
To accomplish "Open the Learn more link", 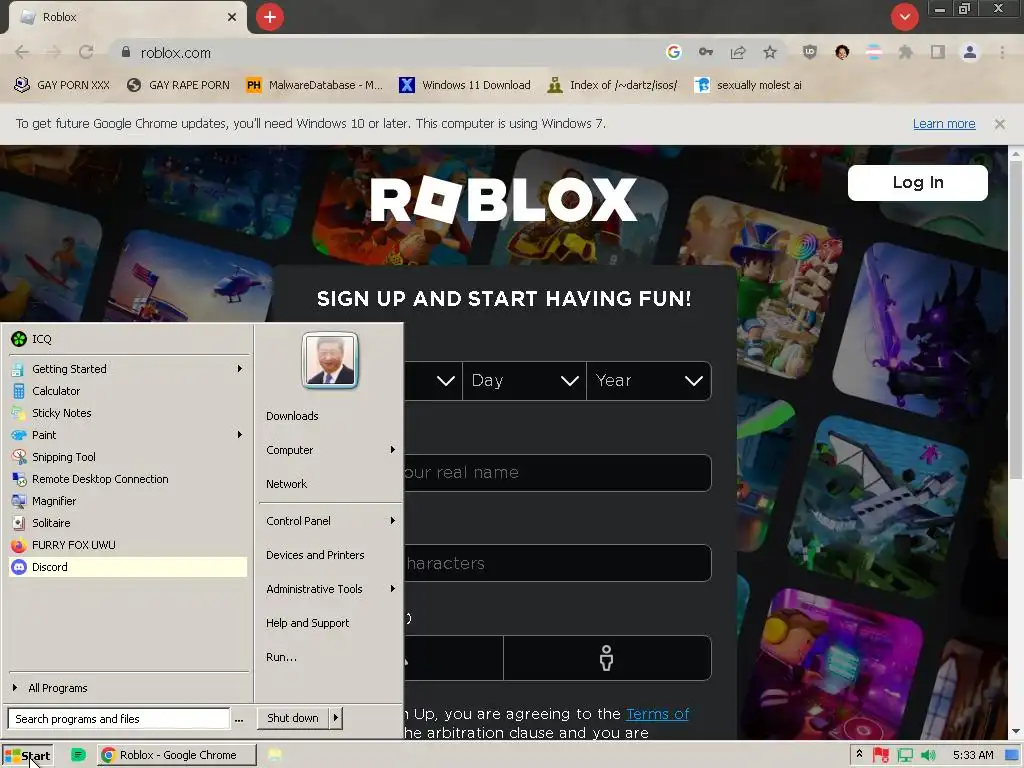I will (x=944, y=124).
